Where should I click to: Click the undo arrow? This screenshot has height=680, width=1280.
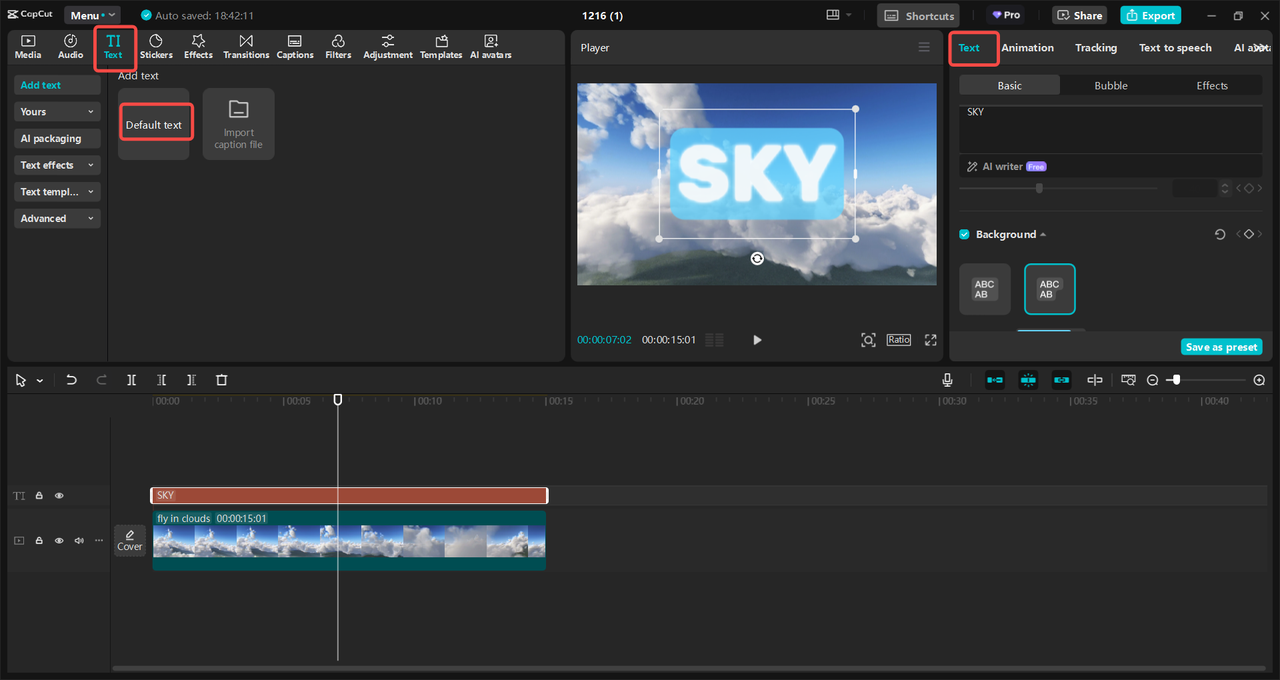71,380
